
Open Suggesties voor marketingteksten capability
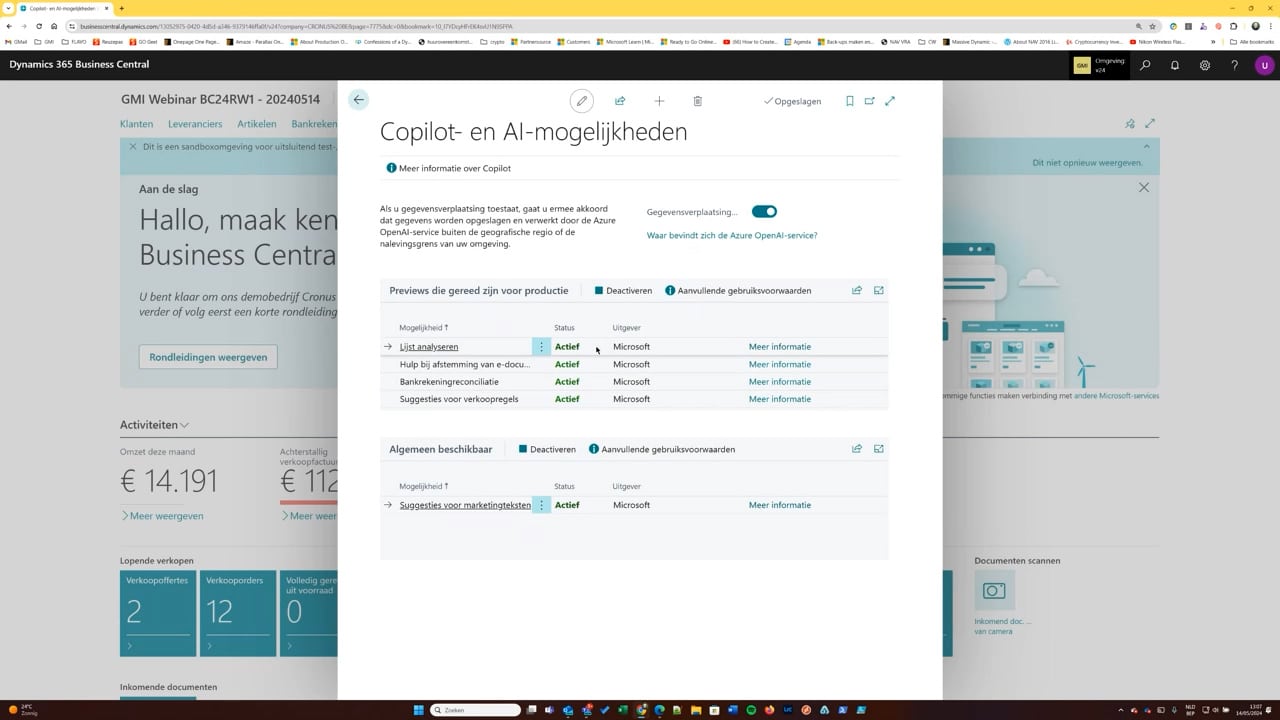click(465, 505)
